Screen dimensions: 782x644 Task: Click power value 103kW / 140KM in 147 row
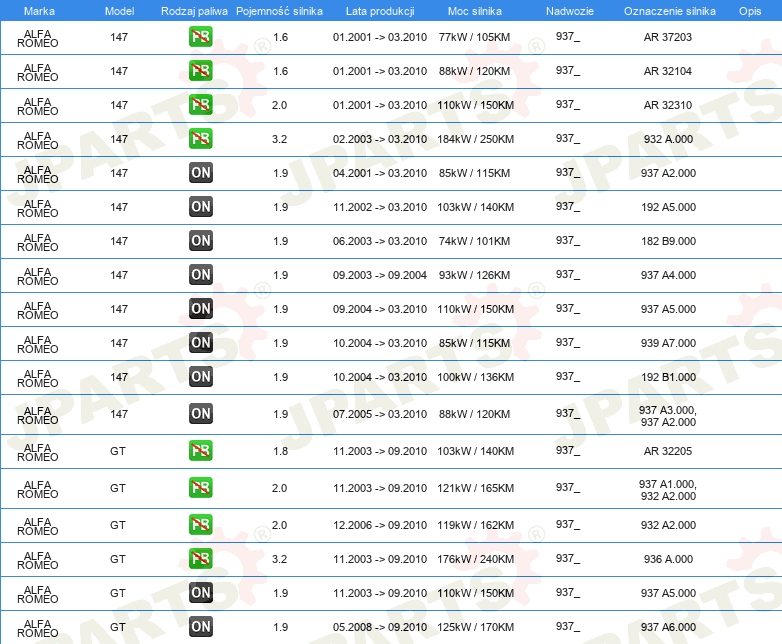[475, 207]
